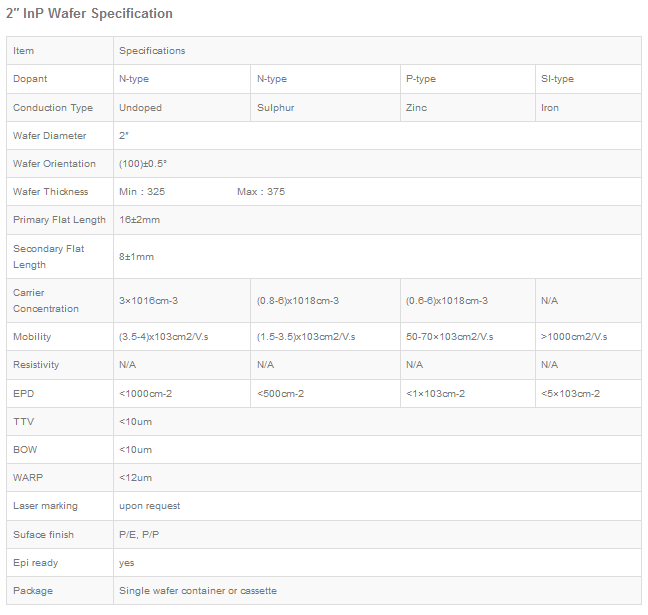Click the 'Specifications' header cell
This screenshot has height=615, width=648.
point(152,51)
